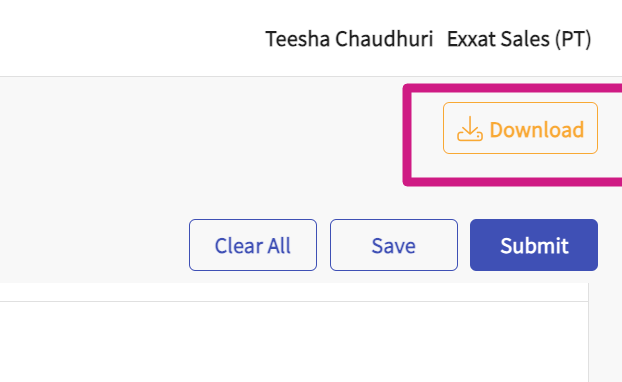This screenshot has height=382, width=622.
Task: Save the current form
Action: [x=394, y=245]
